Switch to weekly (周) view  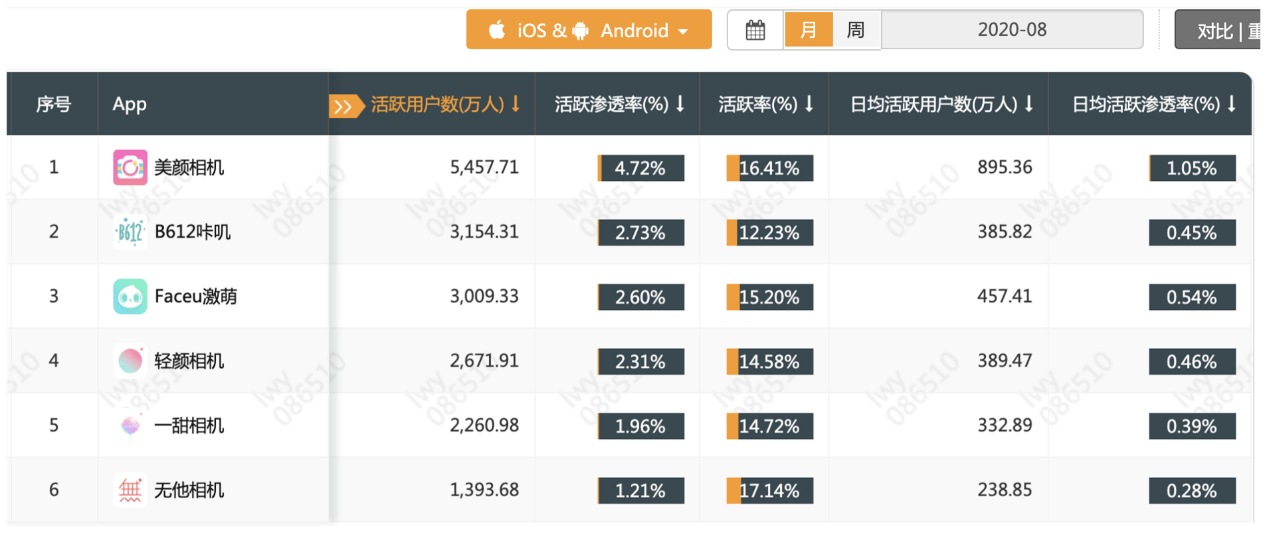pyautogui.click(x=855, y=30)
